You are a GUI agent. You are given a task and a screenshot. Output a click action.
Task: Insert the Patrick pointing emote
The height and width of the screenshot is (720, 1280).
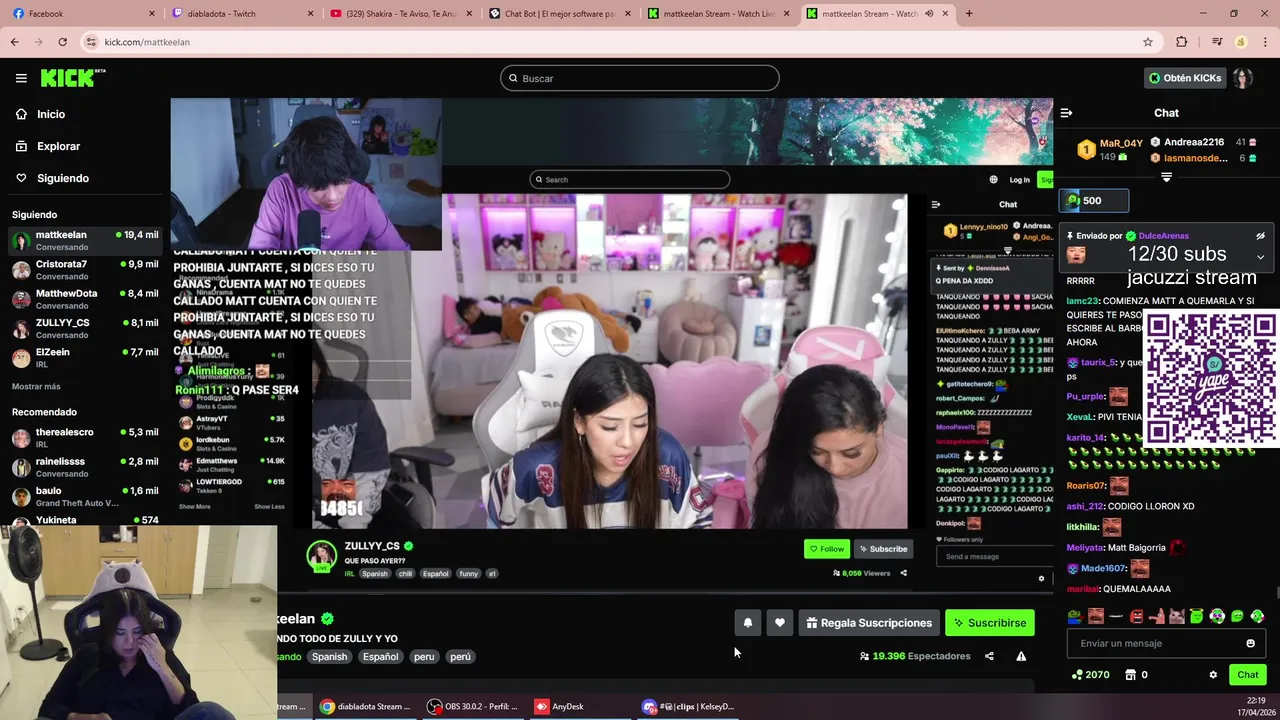[x=1157, y=616]
